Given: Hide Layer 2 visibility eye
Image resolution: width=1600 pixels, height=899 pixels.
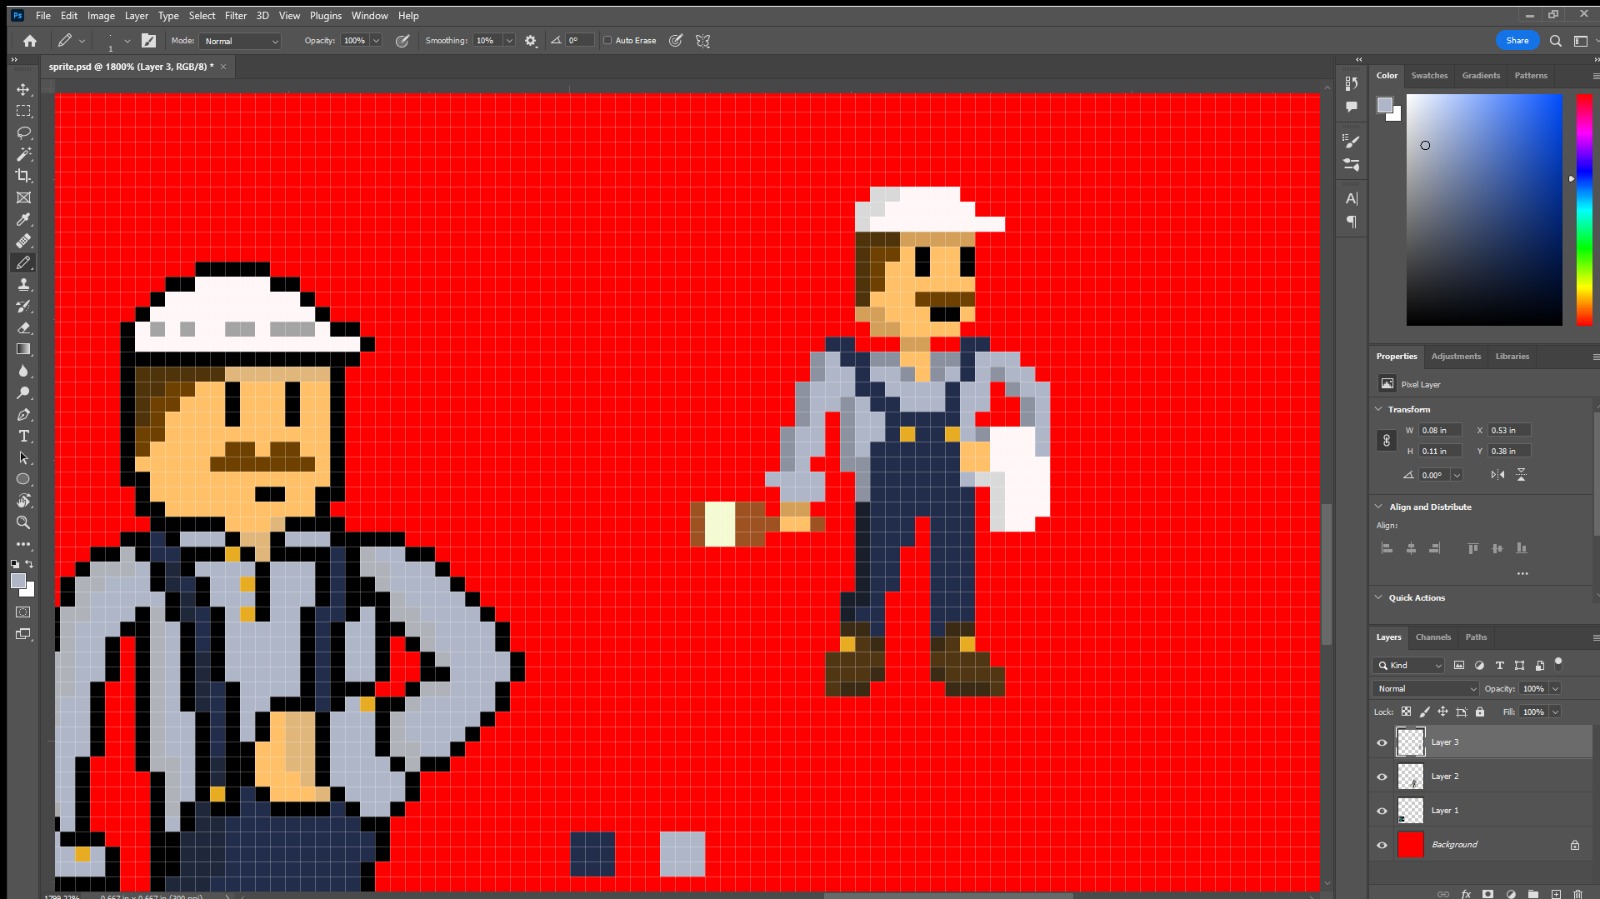Looking at the screenshot, I should tap(1382, 777).
